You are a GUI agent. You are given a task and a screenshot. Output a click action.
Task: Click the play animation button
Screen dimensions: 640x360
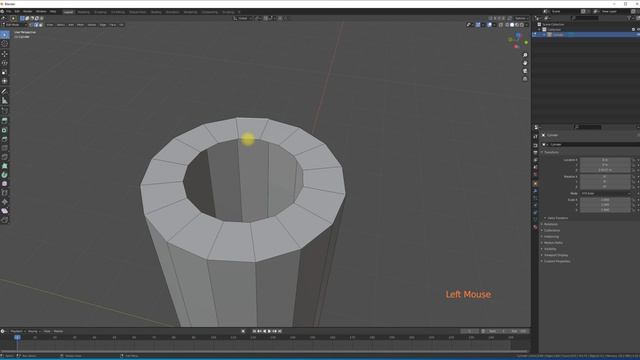pyautogui.click(x=269, y=331)
